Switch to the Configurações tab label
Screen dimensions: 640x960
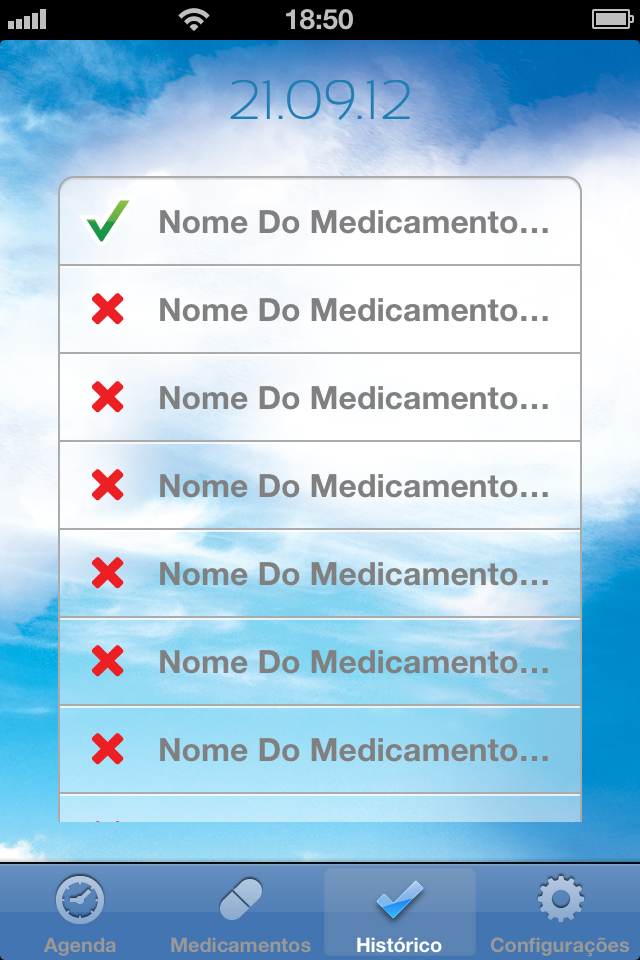coord(560,945)
